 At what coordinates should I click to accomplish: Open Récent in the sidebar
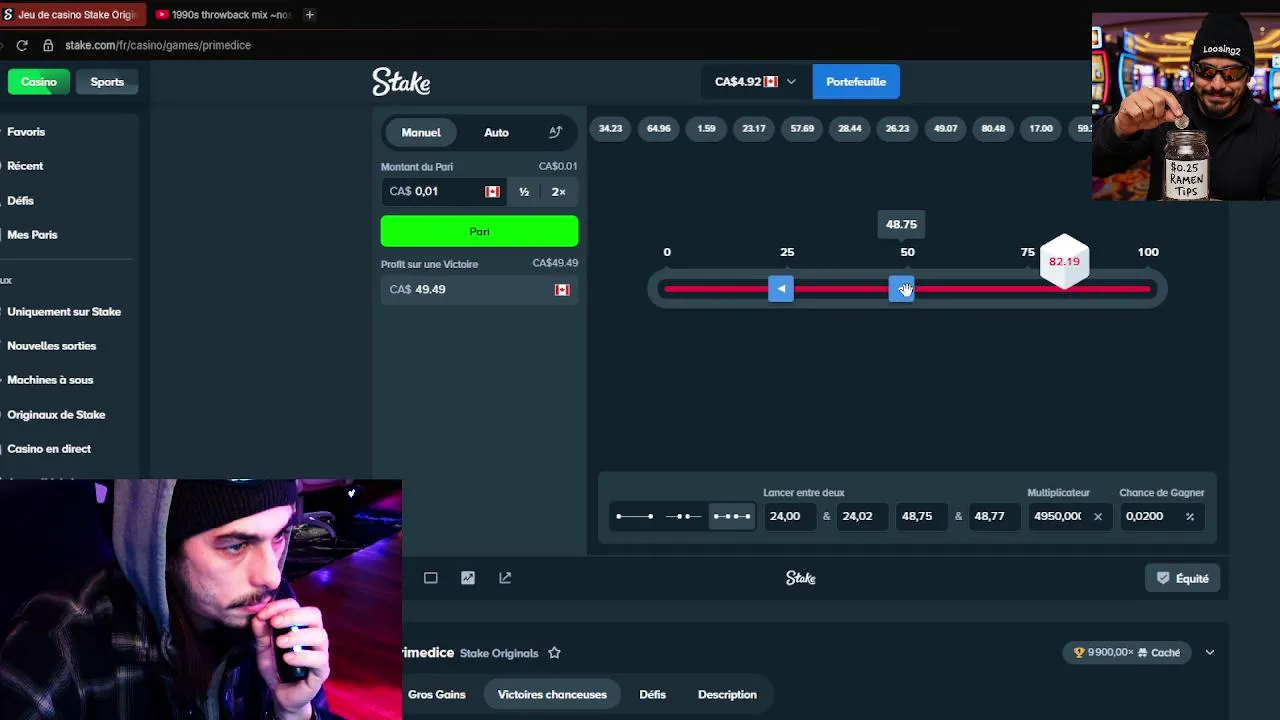(25, 166)
